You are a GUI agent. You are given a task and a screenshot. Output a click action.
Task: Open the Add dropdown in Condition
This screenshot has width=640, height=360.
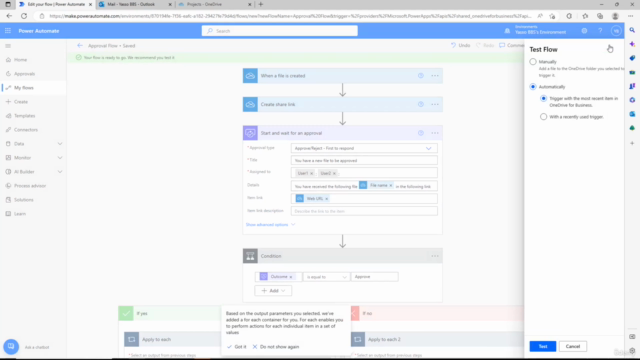pyautogui.click(x=273, y=291)
